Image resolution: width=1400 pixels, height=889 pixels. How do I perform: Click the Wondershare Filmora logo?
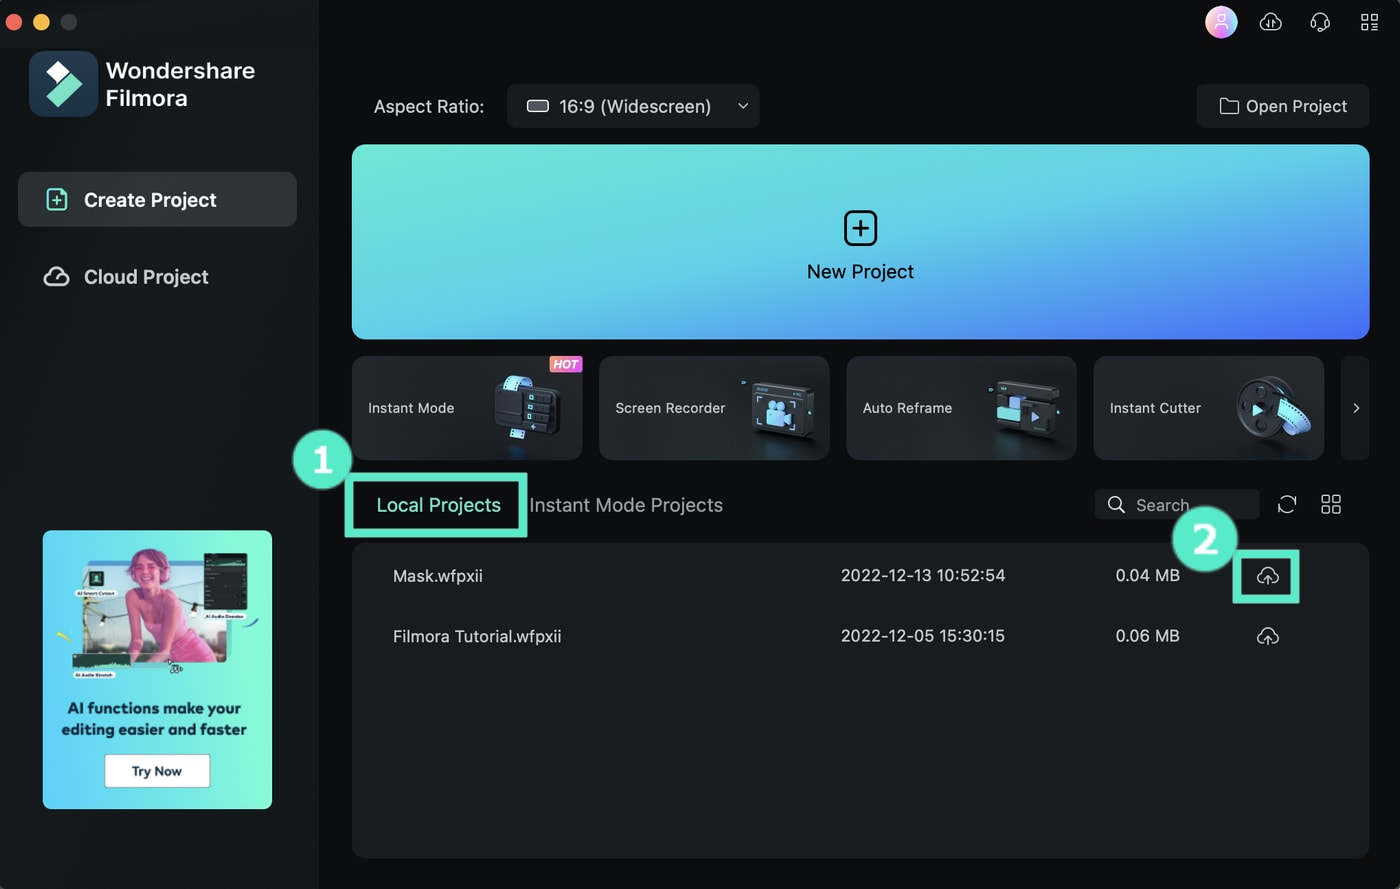tap(63, 84)
